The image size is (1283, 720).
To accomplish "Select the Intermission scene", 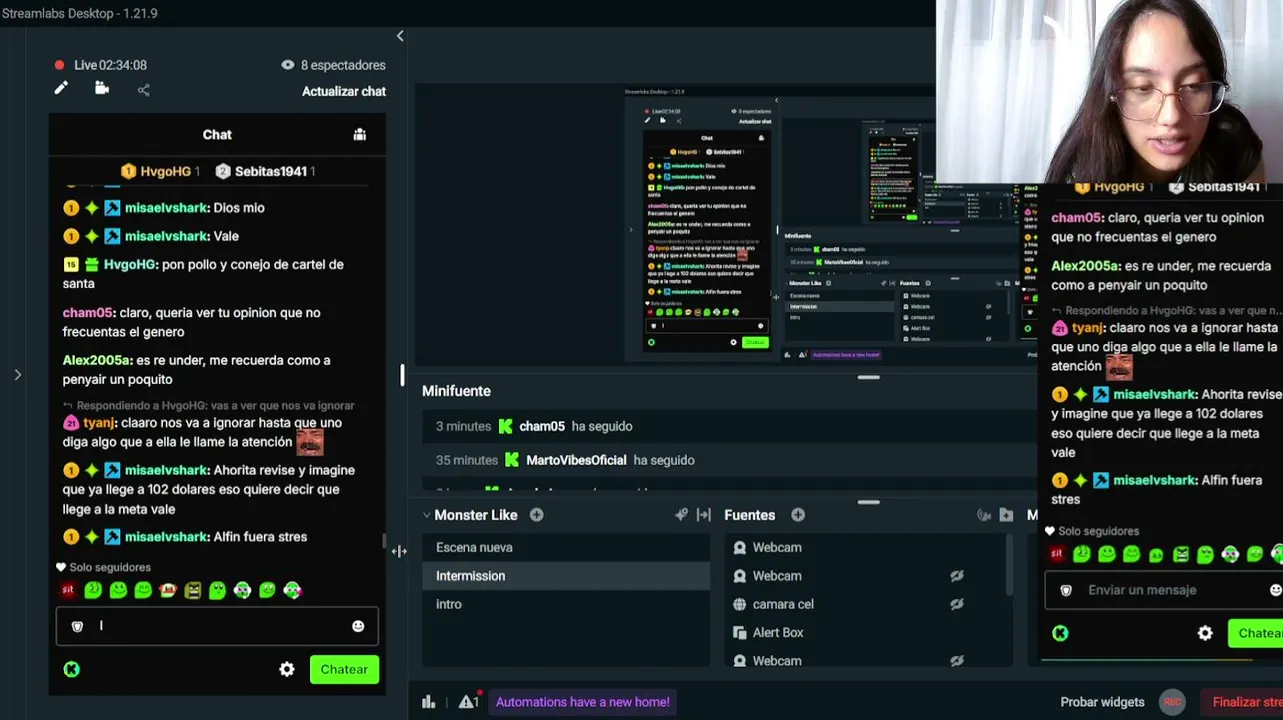I will coord(566,576).
